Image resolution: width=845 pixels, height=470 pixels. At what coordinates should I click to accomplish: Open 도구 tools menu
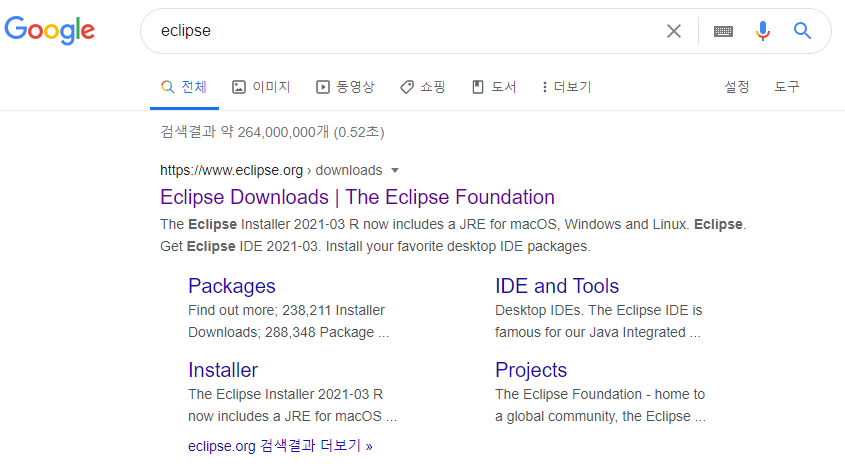click(x=787, y=87)
